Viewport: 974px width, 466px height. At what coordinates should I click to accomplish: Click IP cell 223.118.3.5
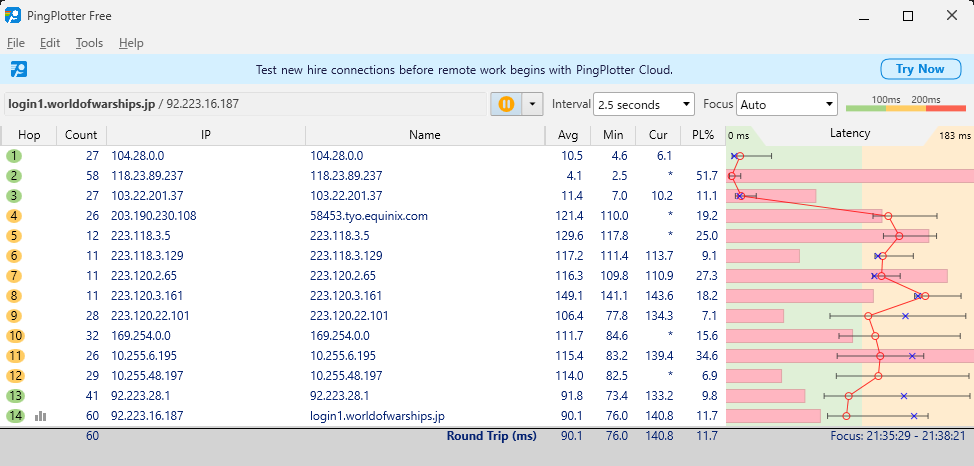coord(141,236)
